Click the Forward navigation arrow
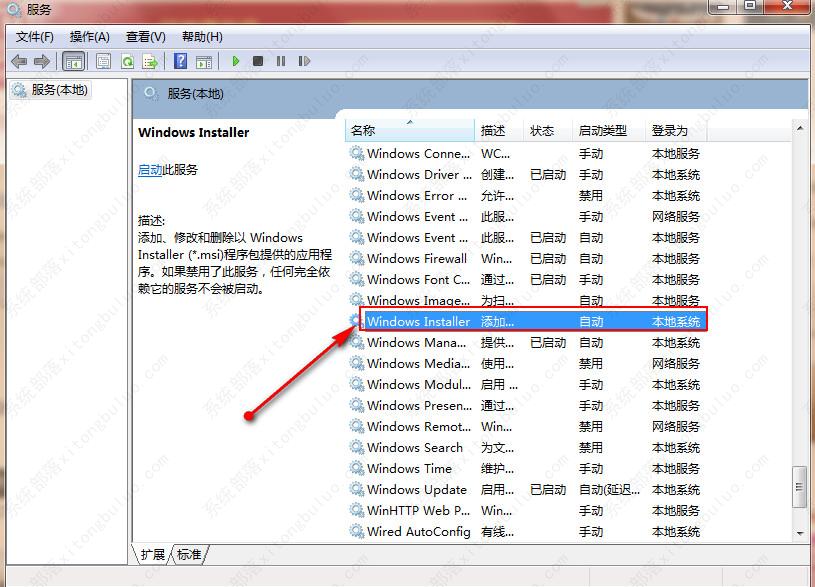 [x=40, y=61]
